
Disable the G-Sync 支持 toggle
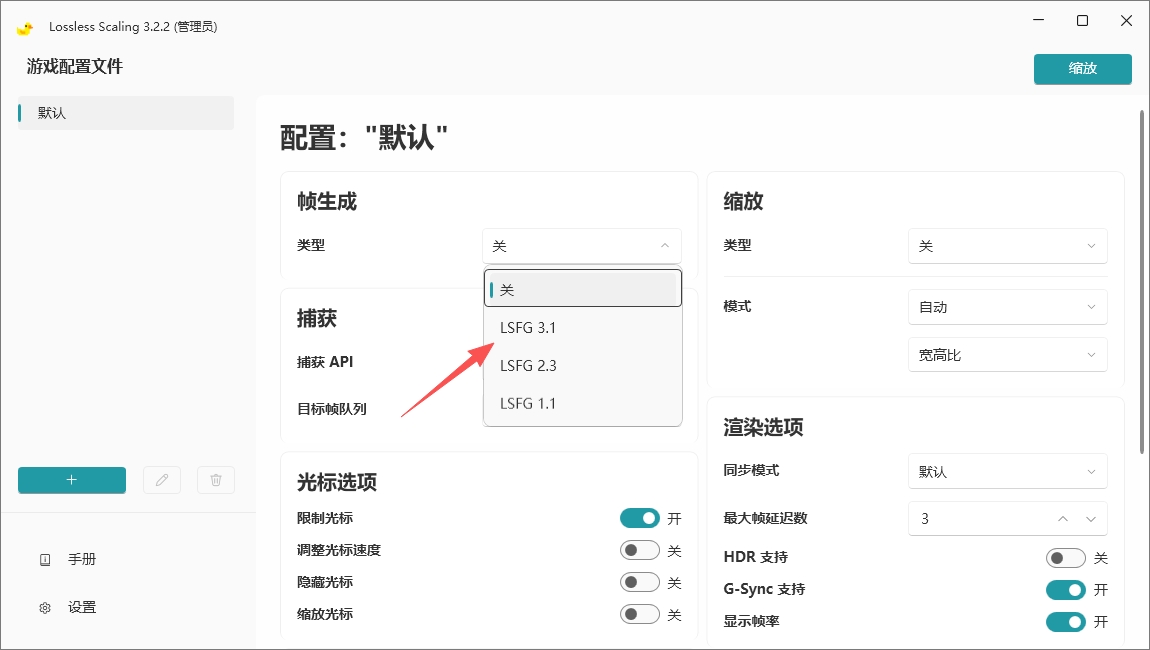point(1066,590)
